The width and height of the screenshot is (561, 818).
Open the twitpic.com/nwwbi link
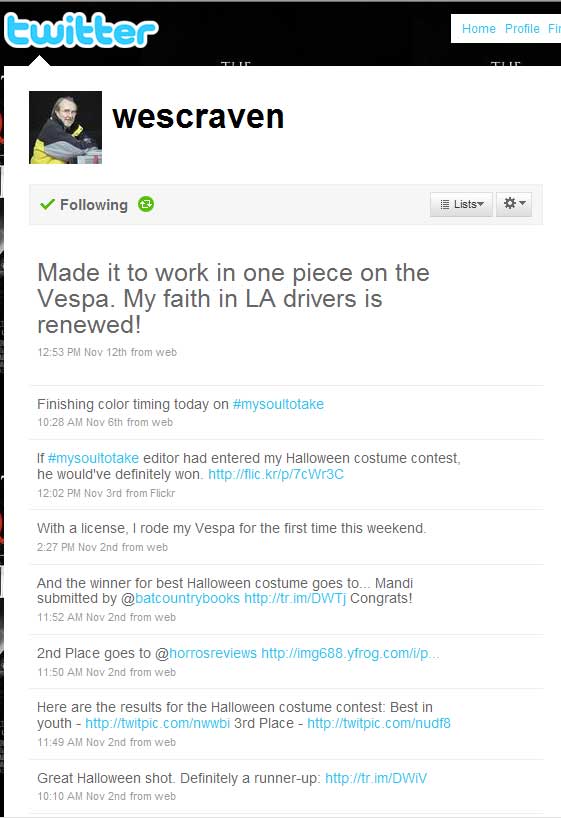(x=158, y=723)
